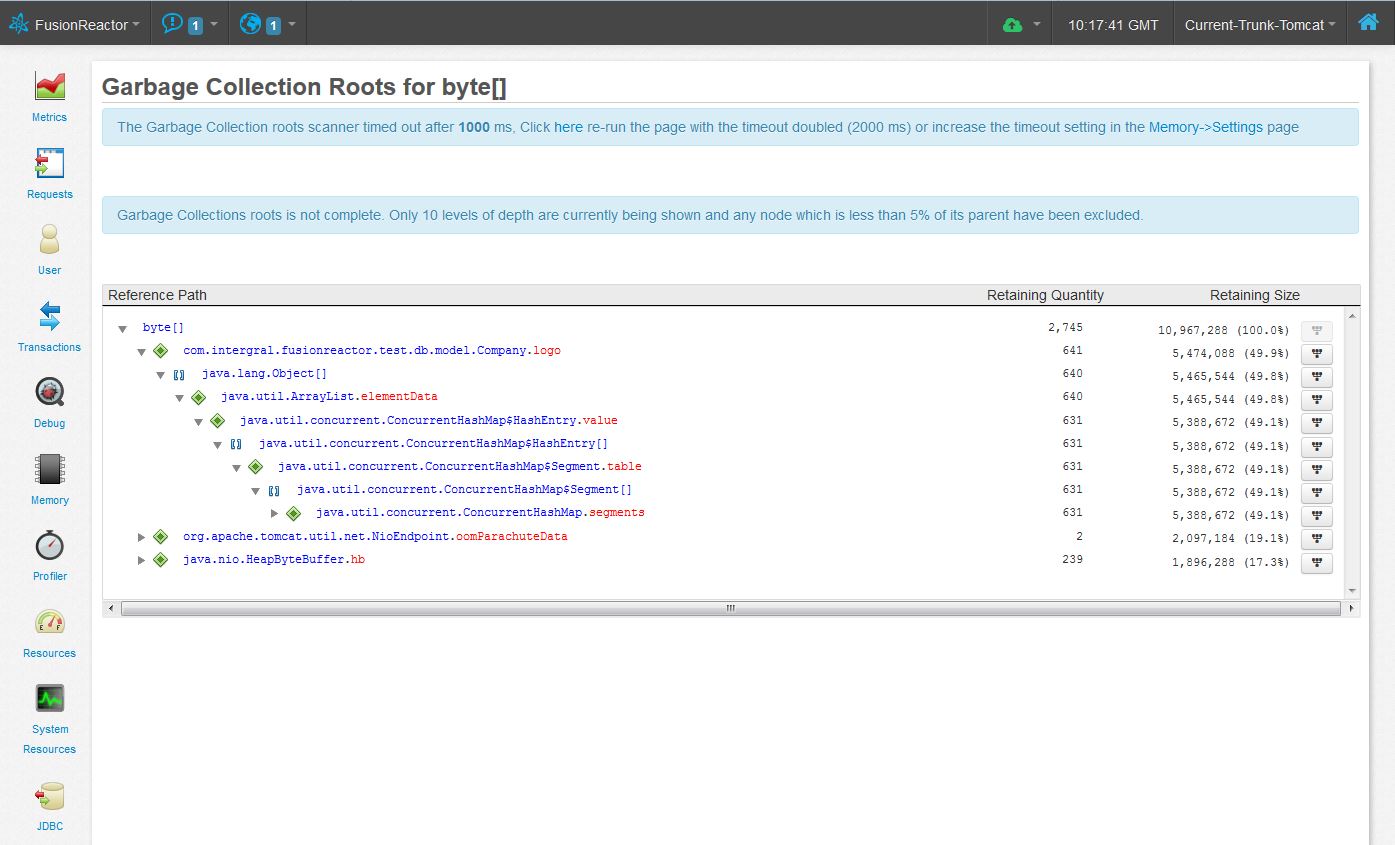Open the Profiler stopwatch icon

[x=49, y=545]
